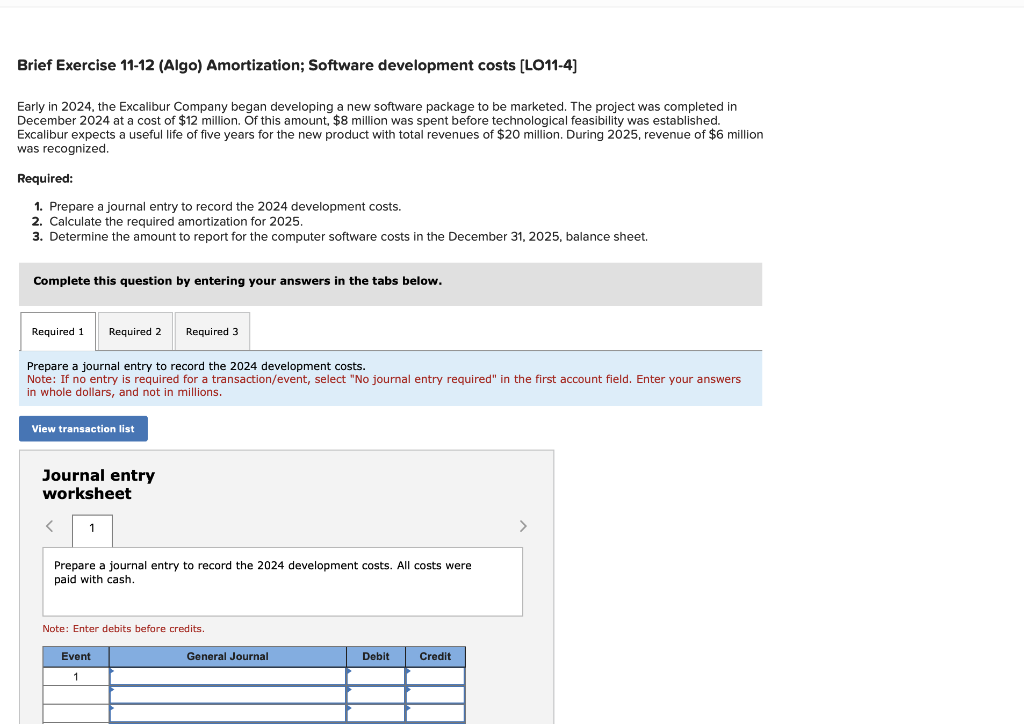Click the next worksheet navigation arrow
1024x724 pixels.
[522, 526]
